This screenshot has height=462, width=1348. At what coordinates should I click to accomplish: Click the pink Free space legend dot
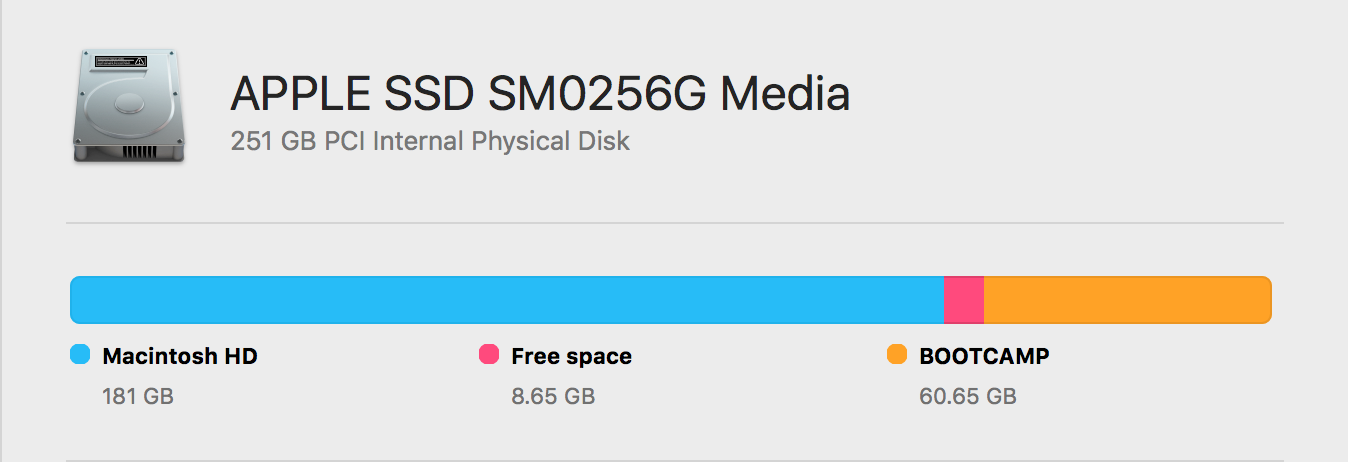pos(489,354)
